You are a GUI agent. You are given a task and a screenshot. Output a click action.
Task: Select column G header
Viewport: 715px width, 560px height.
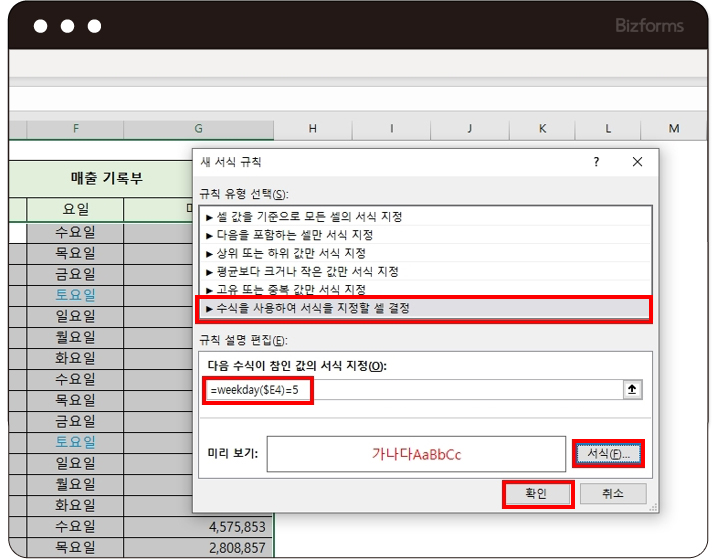198,129
